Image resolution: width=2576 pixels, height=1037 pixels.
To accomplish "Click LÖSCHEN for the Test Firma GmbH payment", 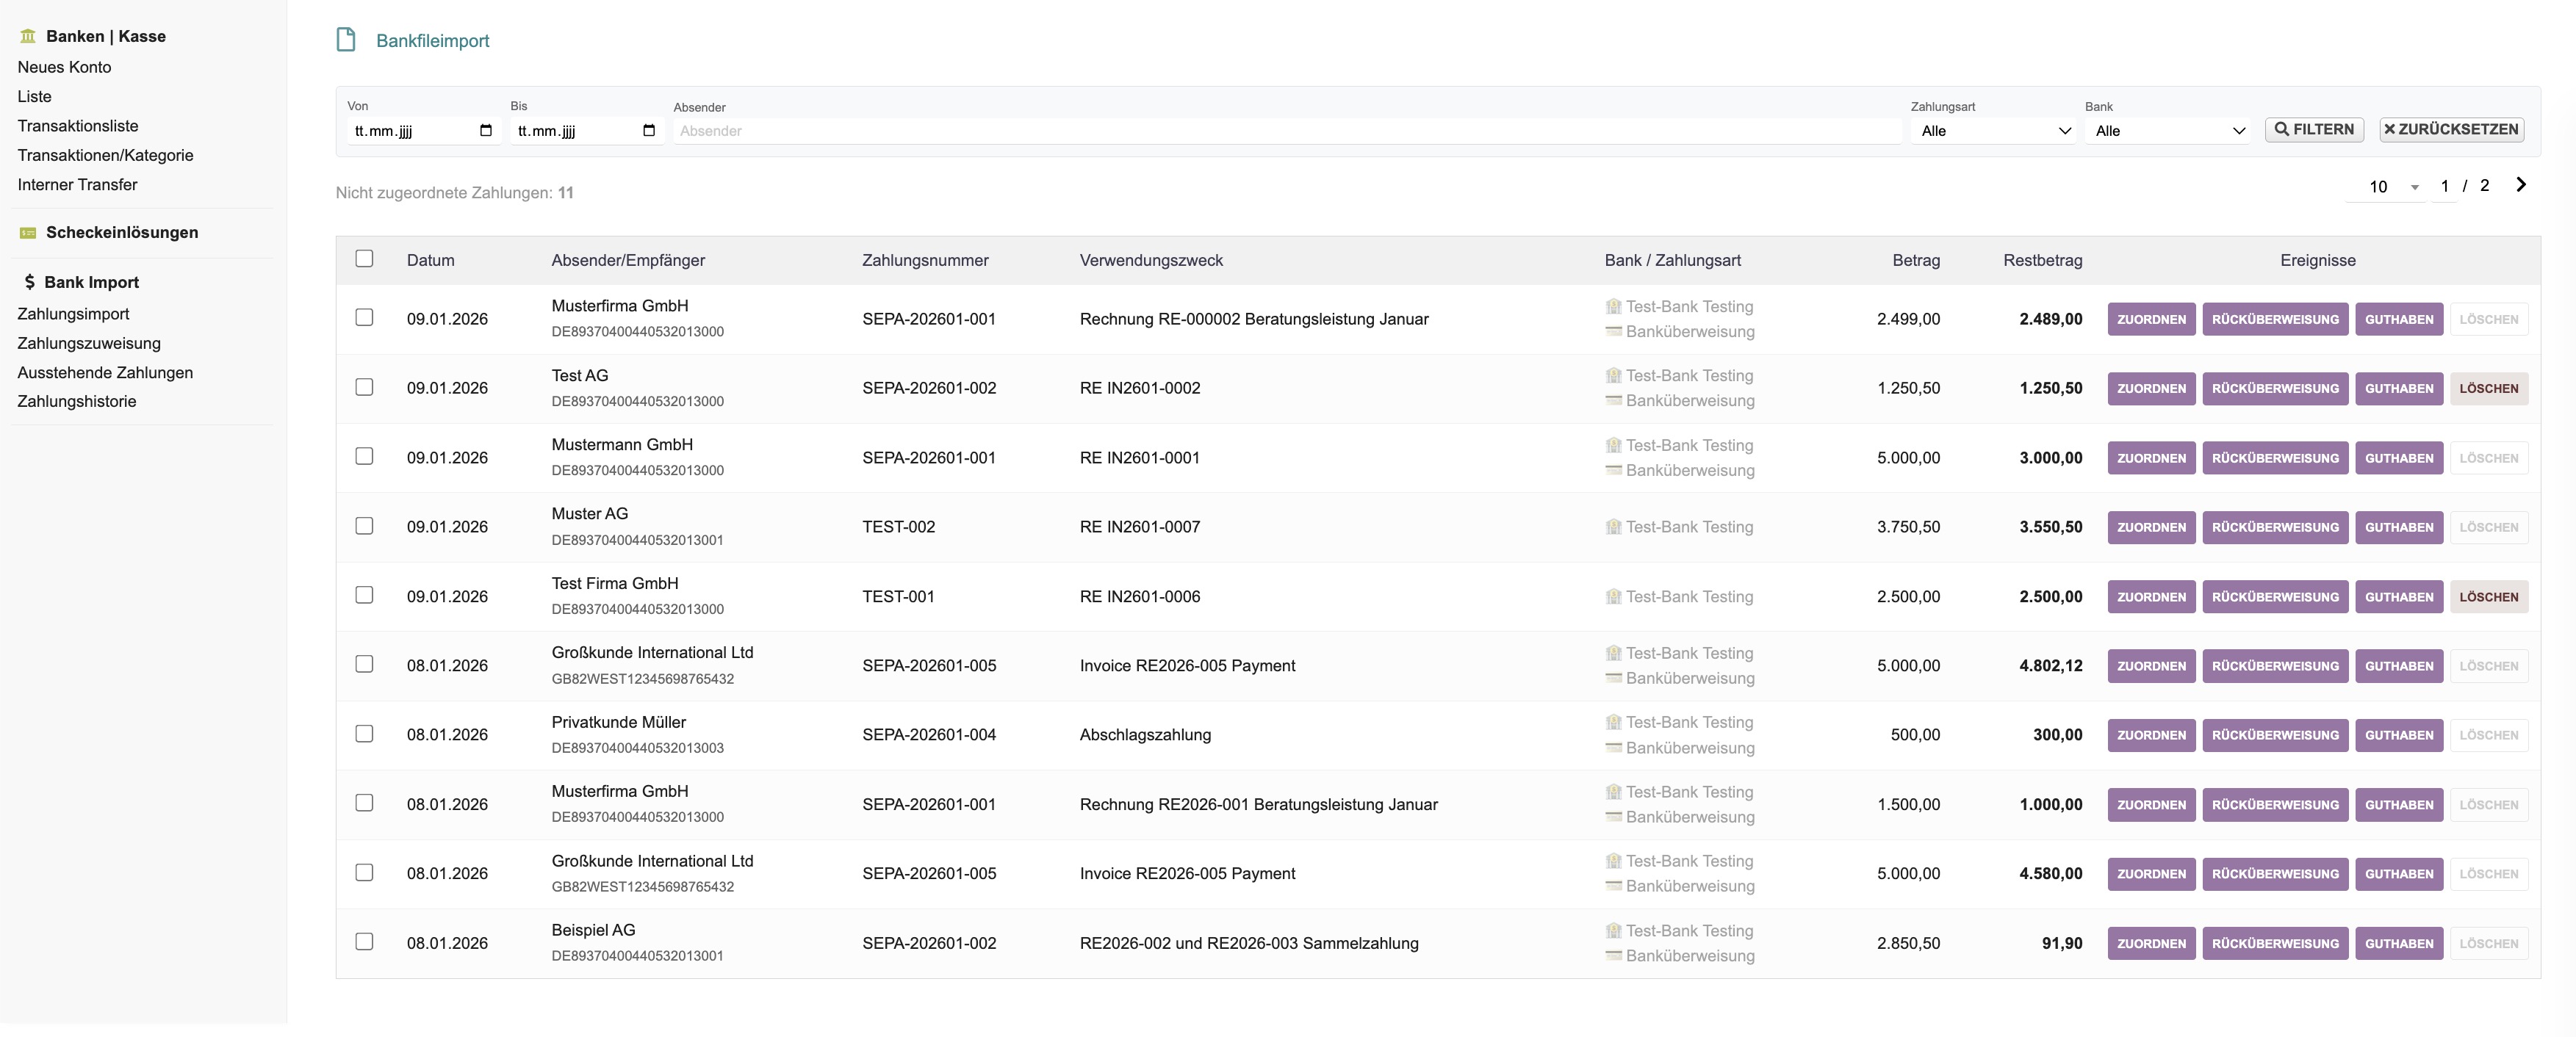I will click(2488, 597).
